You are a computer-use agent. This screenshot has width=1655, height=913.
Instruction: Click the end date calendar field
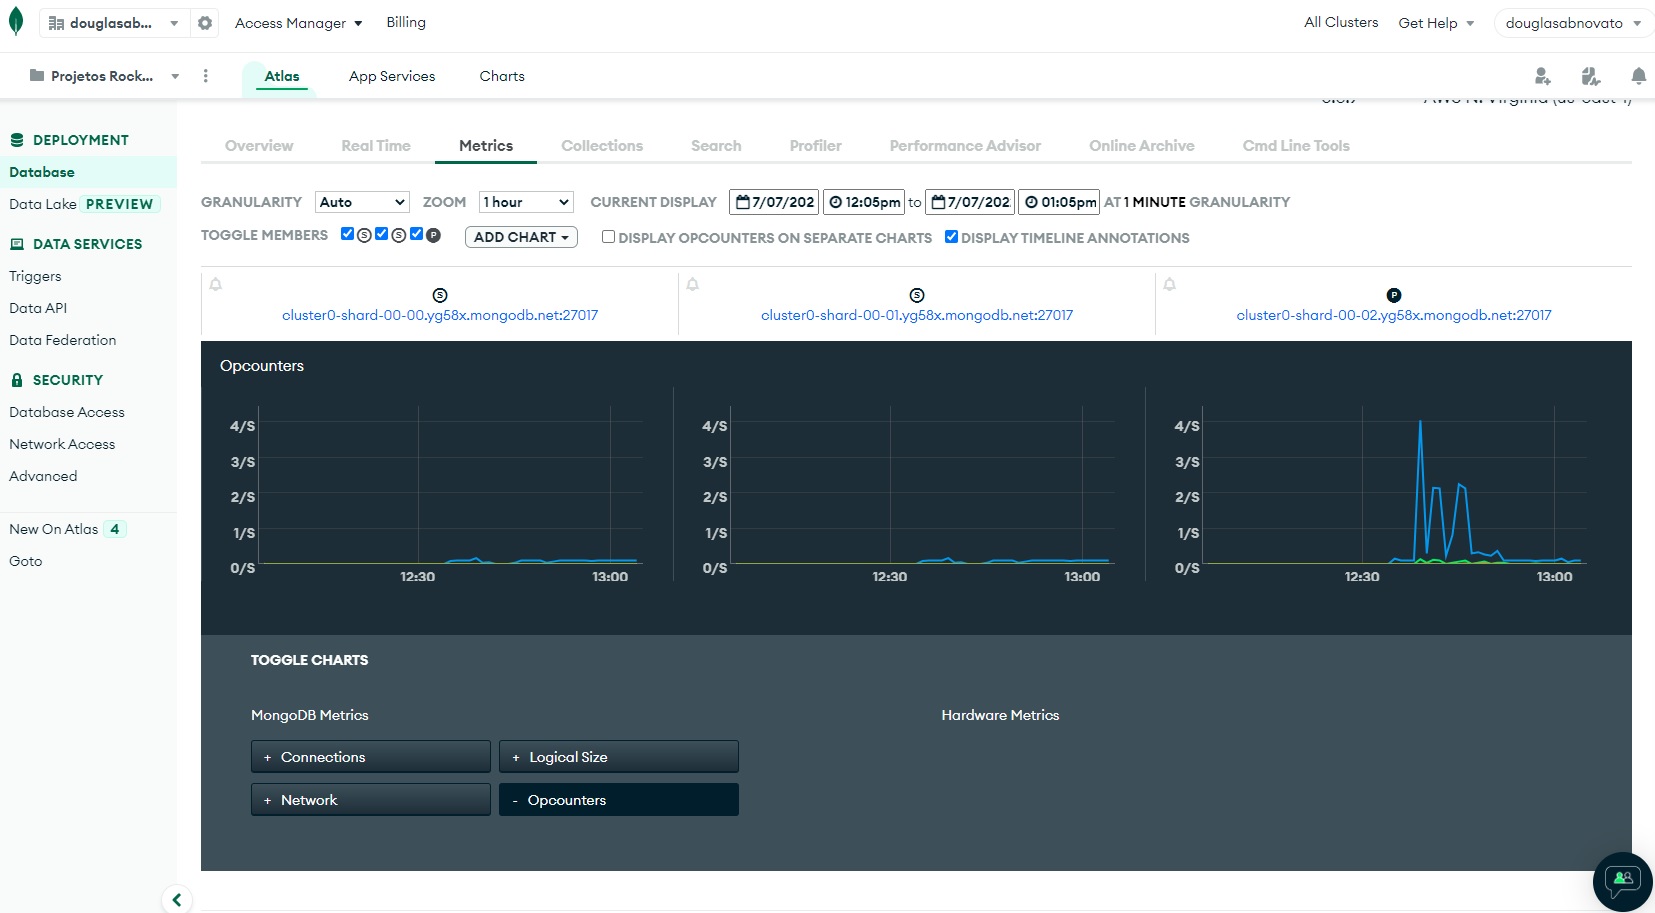pos(970,202)
